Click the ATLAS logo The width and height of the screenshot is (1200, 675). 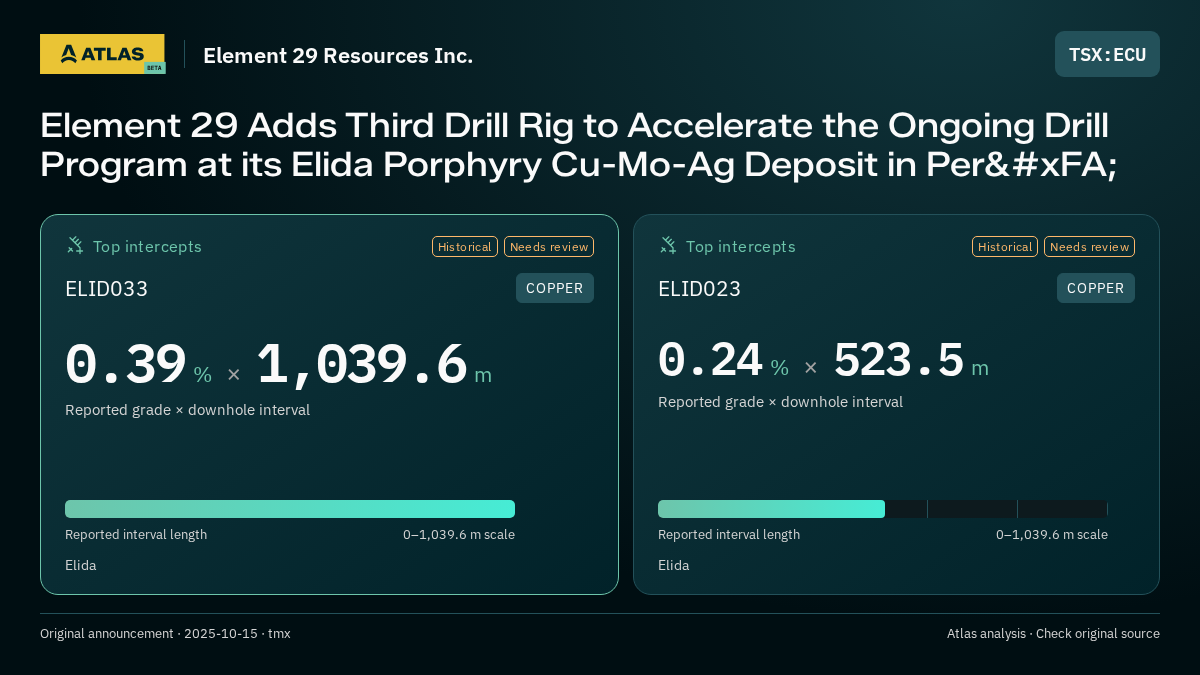[x=102, y=54]
